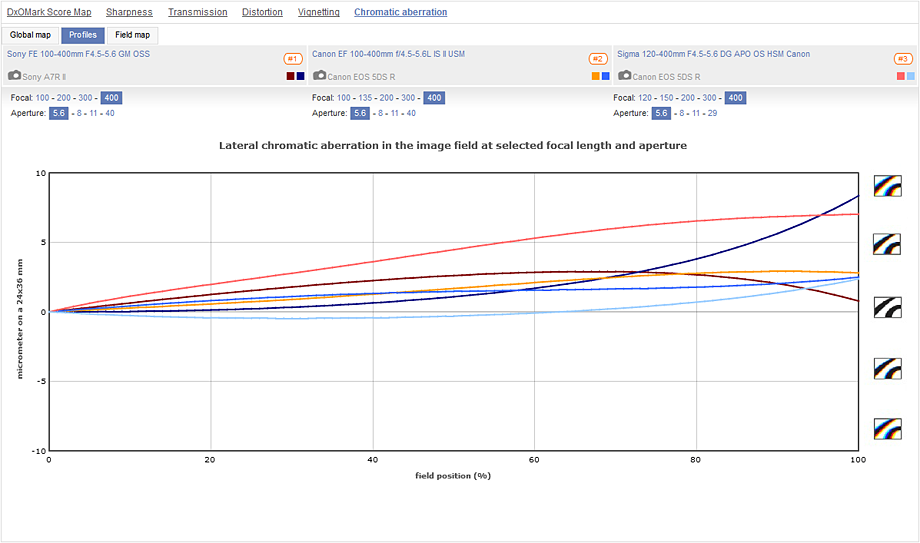Switch to the Distortion tab

pyautogui.click(x=262, y=12)
